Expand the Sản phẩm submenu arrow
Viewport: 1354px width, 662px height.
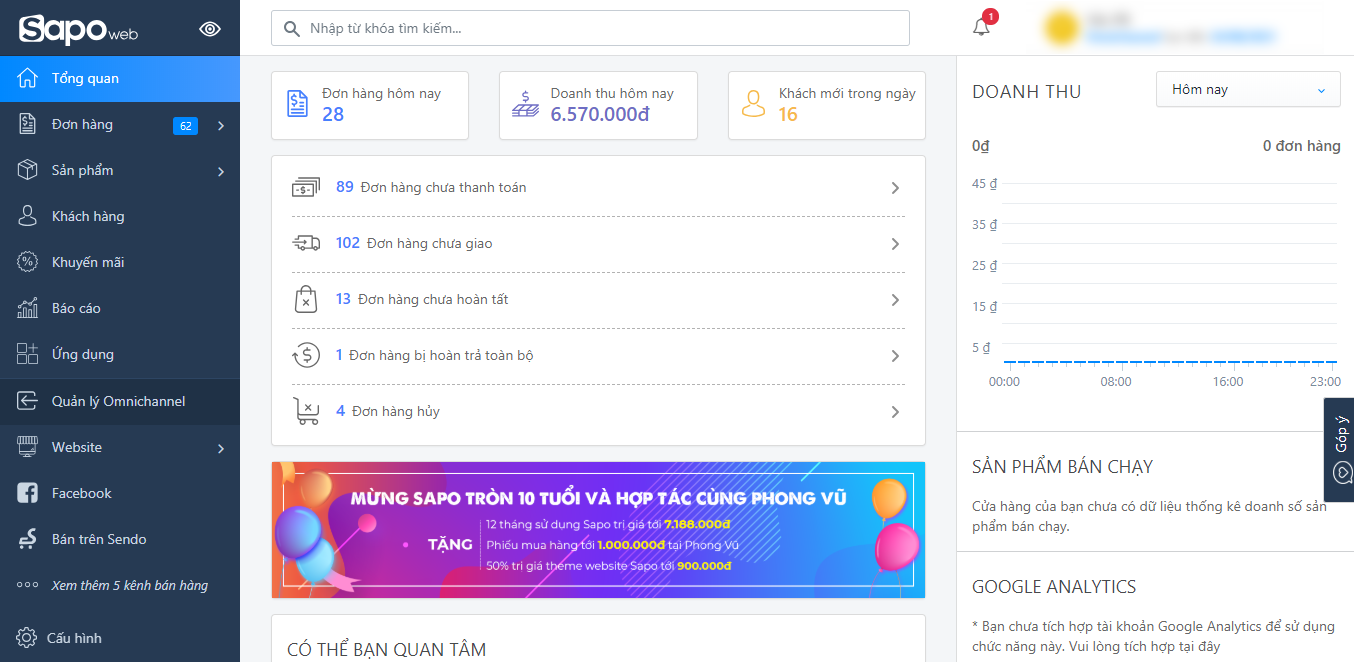221,171
